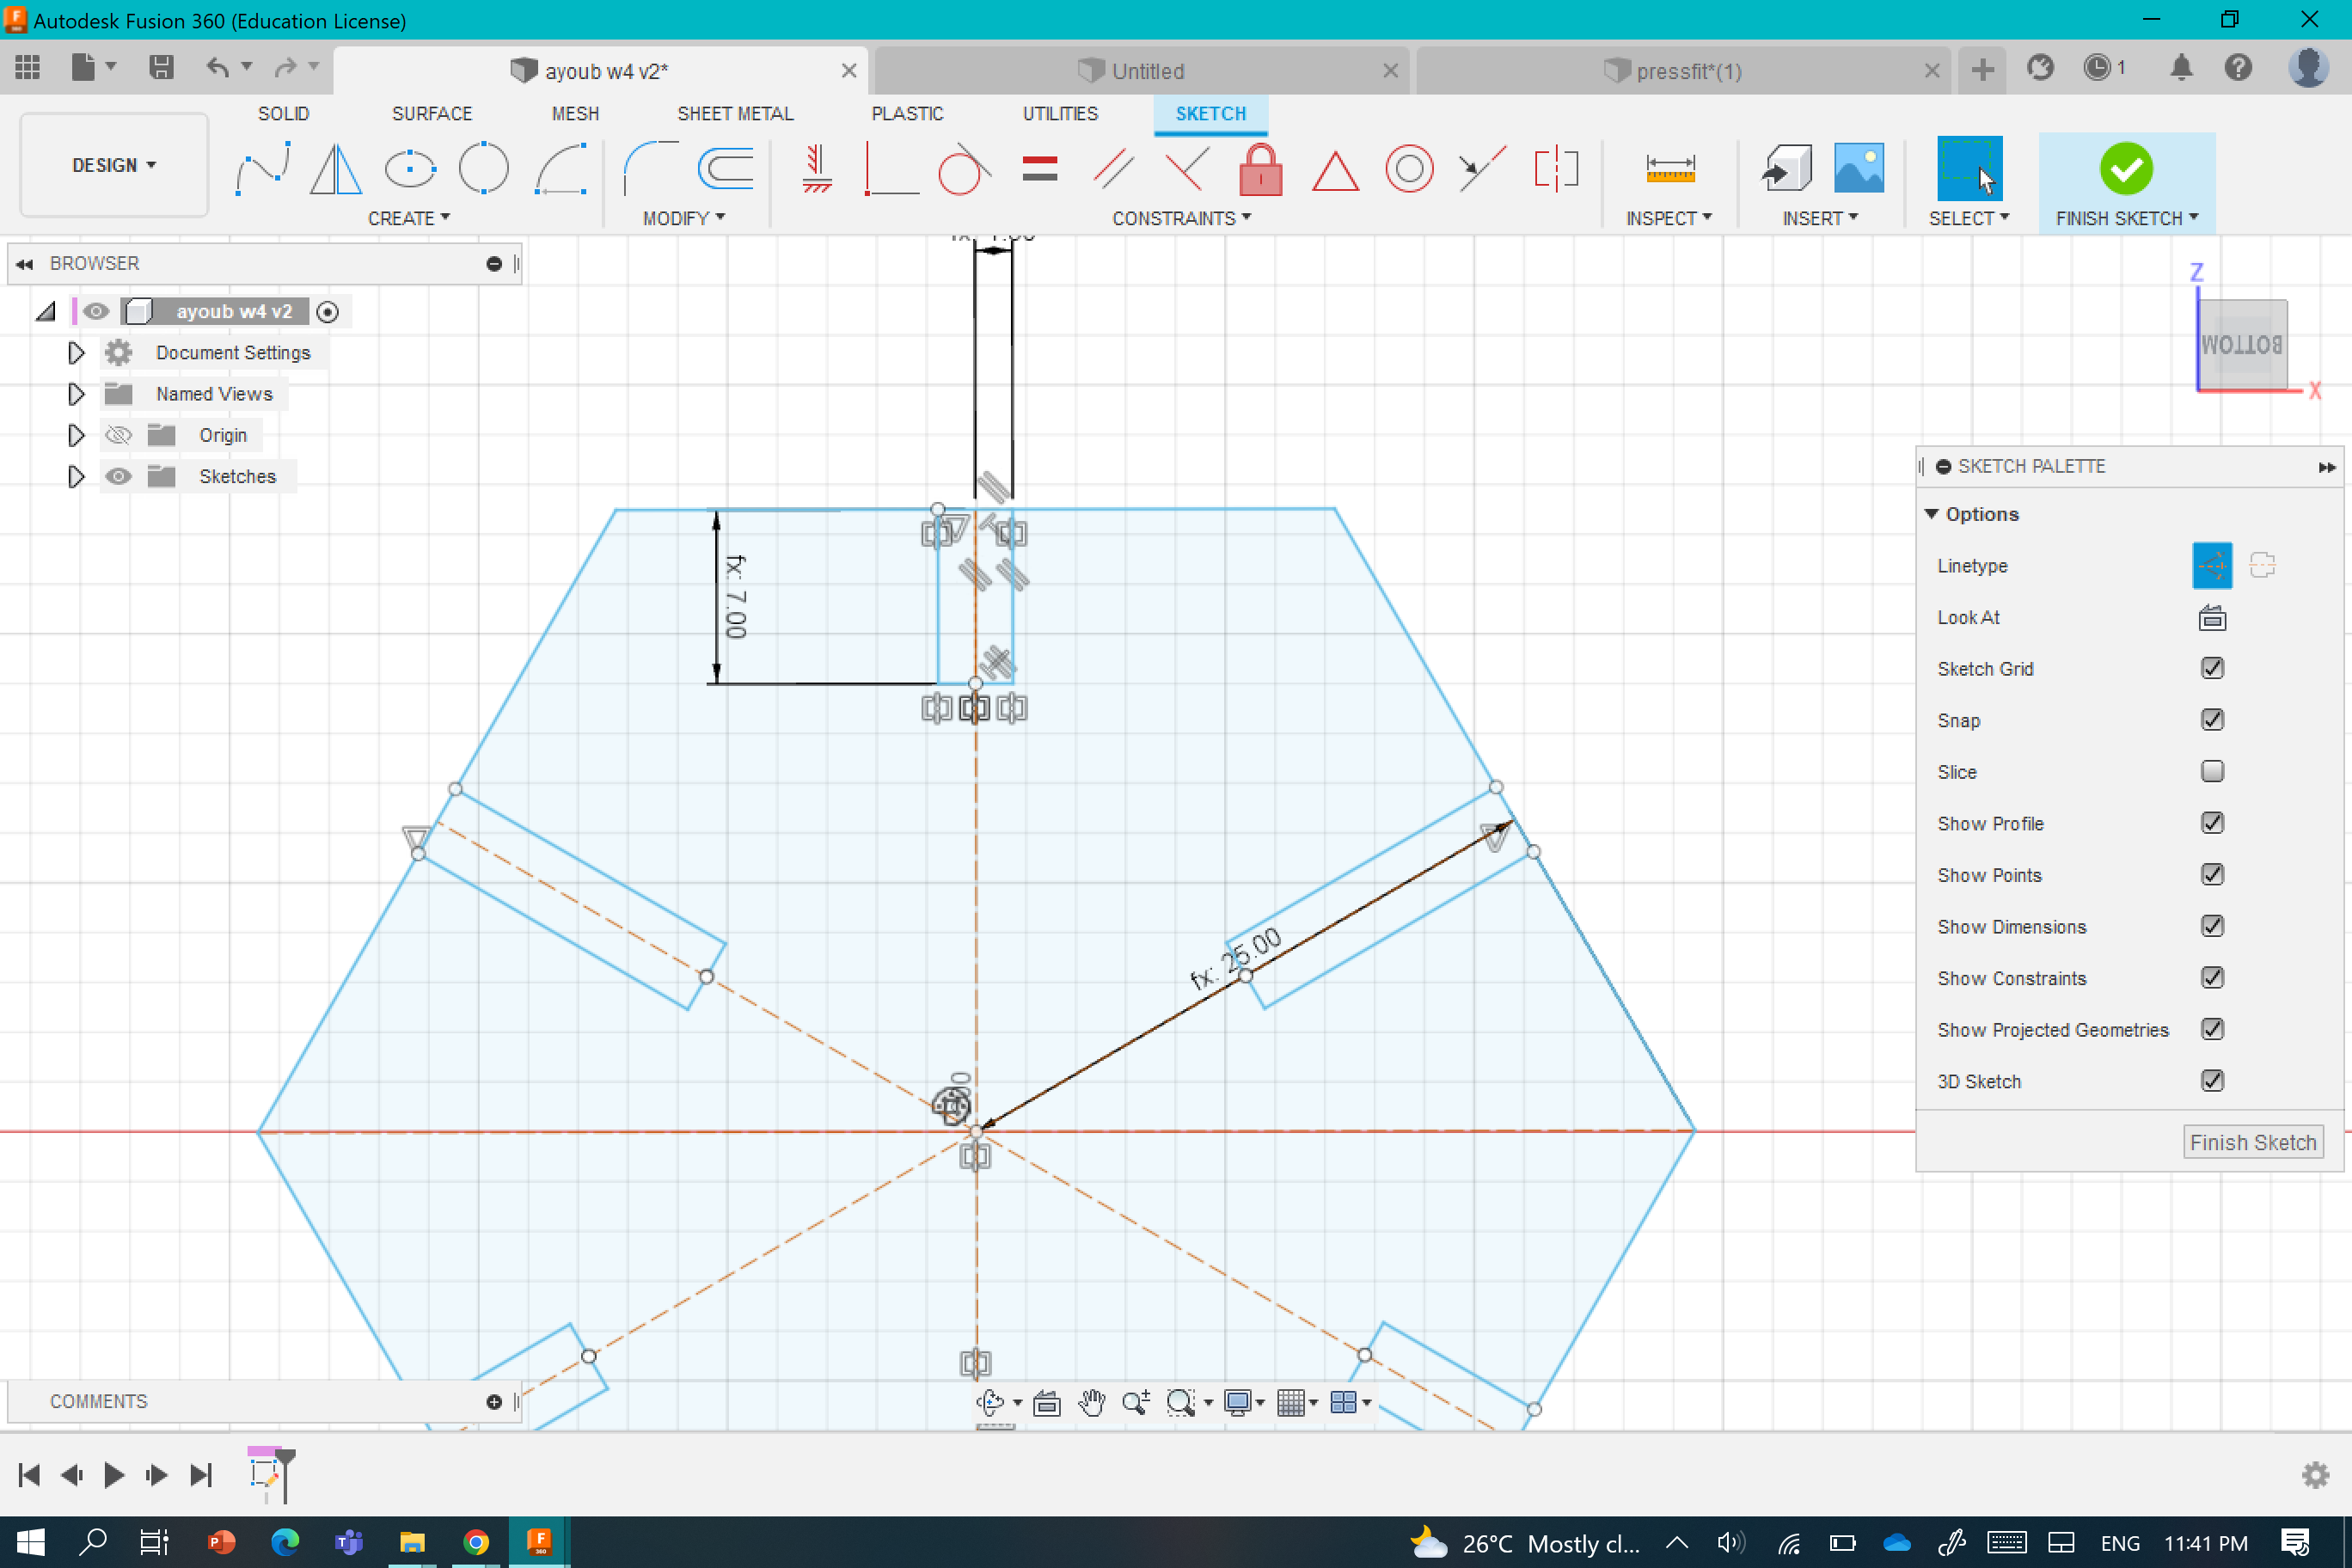Apply the Fix/Unfix lock constraint

click(x=1260, y=169)
